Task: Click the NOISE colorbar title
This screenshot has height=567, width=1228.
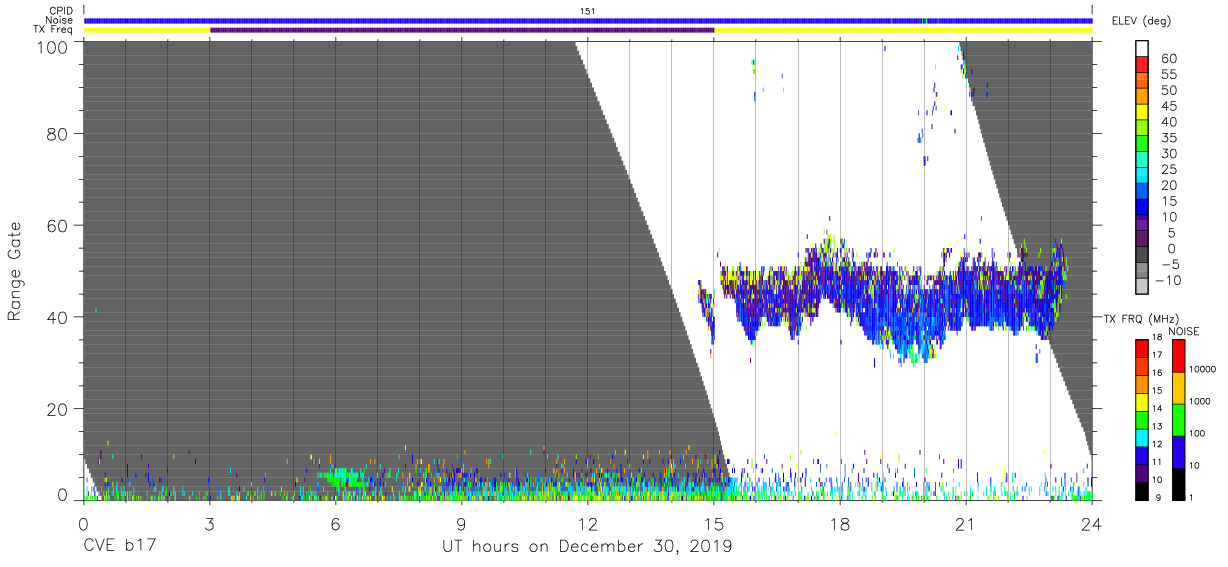Action: [1185, 331]
